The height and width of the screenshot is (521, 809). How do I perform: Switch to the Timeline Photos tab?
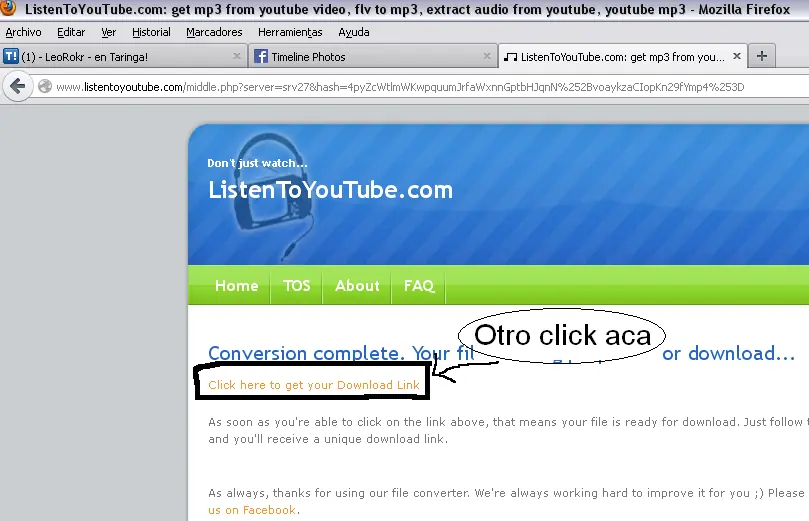coord(373,56)
